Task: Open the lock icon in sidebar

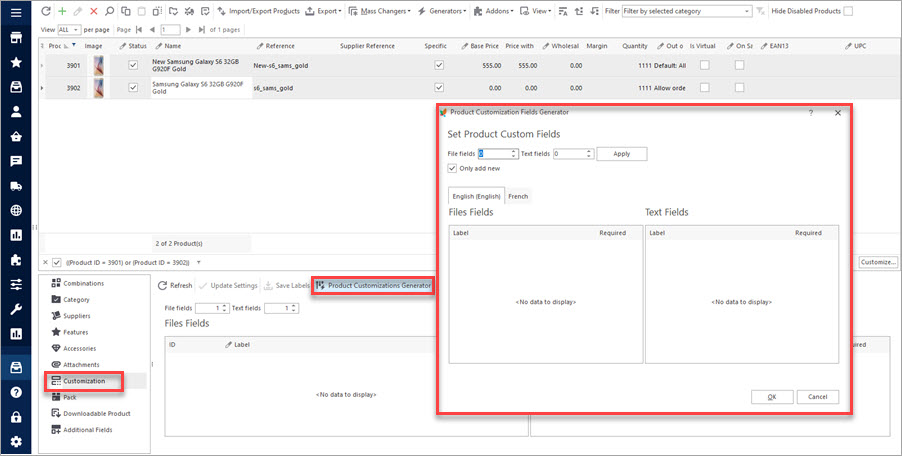Action: coord(16,417)
